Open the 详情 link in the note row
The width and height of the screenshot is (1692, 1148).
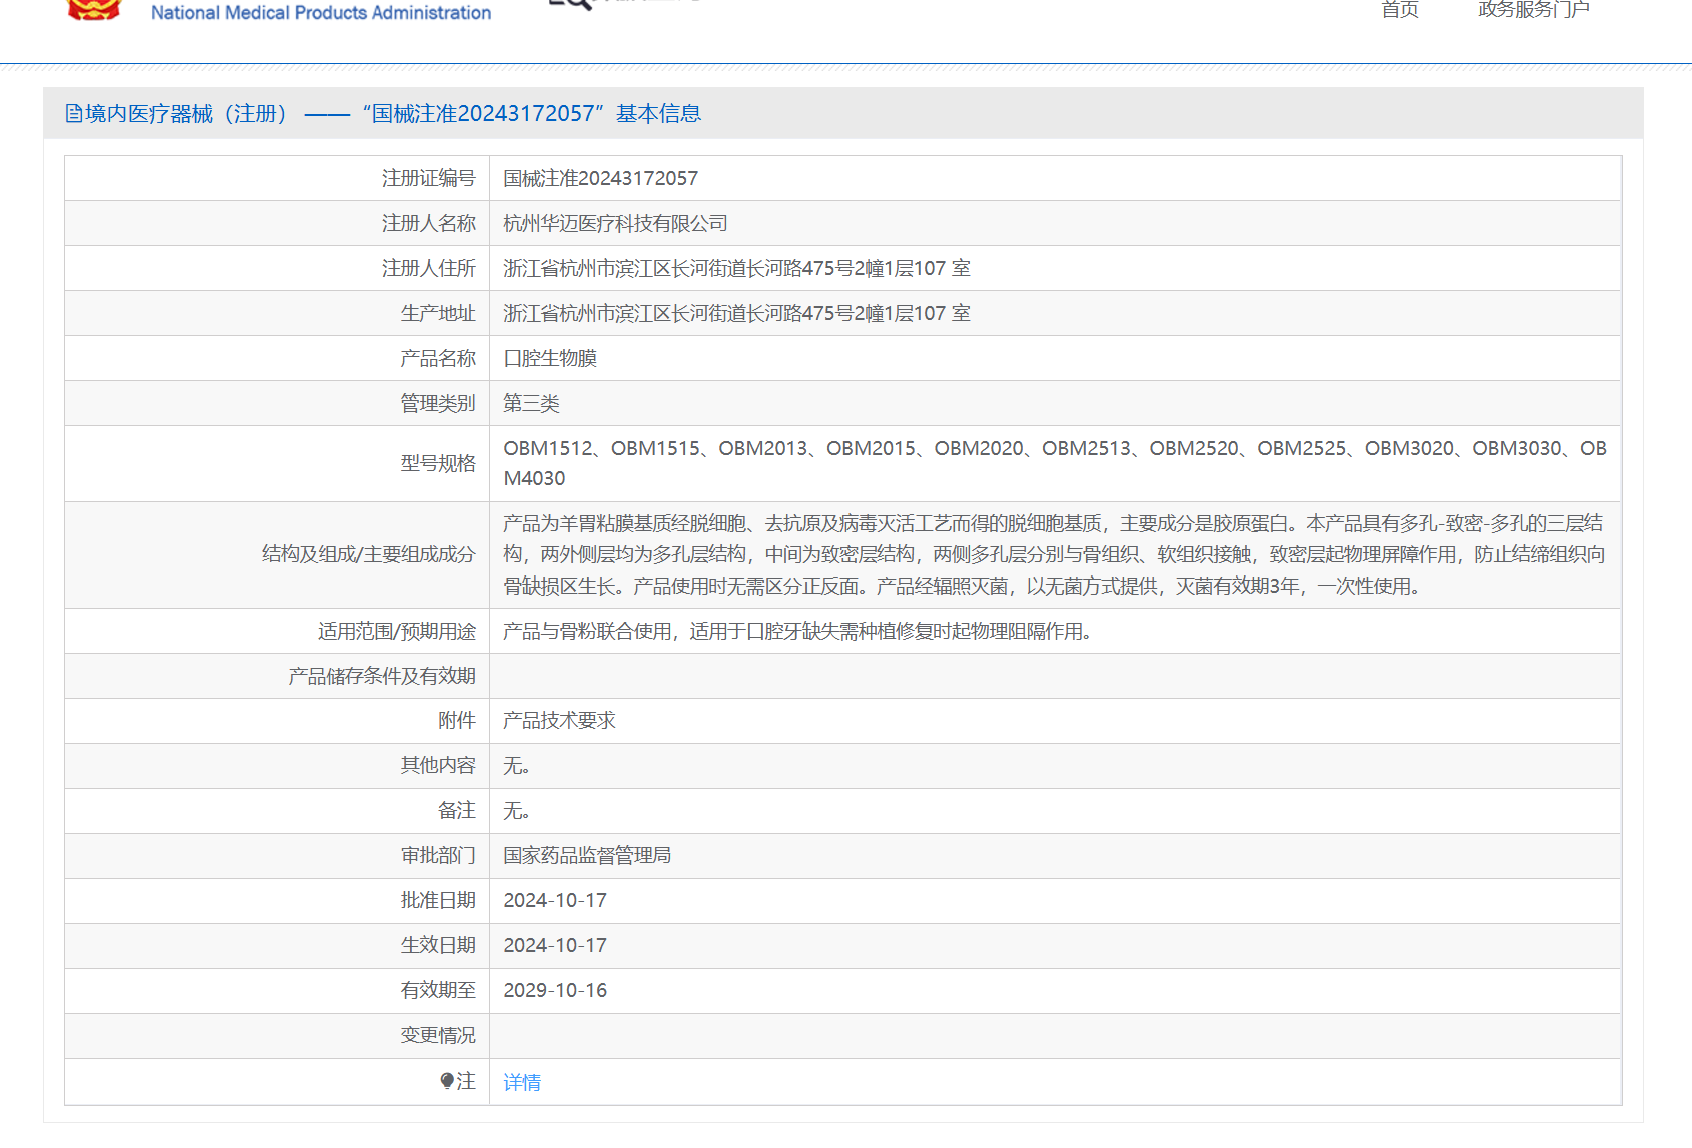(x=521, y=1082)
